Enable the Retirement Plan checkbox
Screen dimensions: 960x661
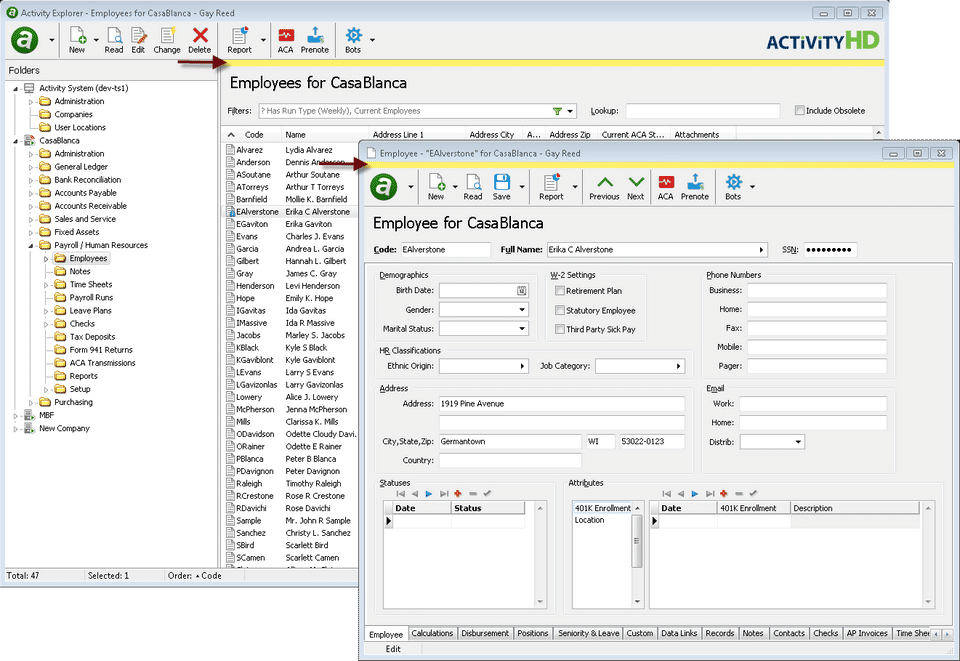pyautogui.click(x=560, y=291)
